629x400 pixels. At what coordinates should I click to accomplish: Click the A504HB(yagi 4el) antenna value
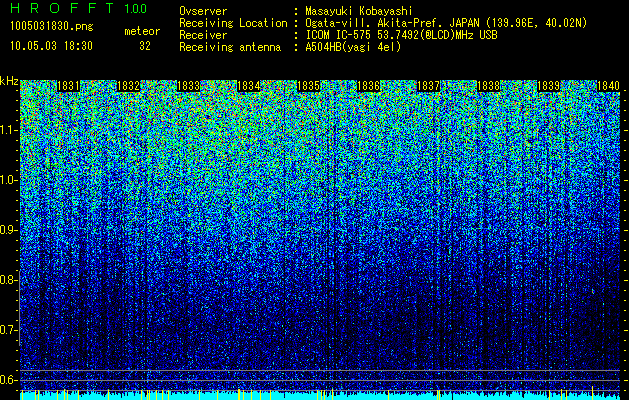click(353, 47)
